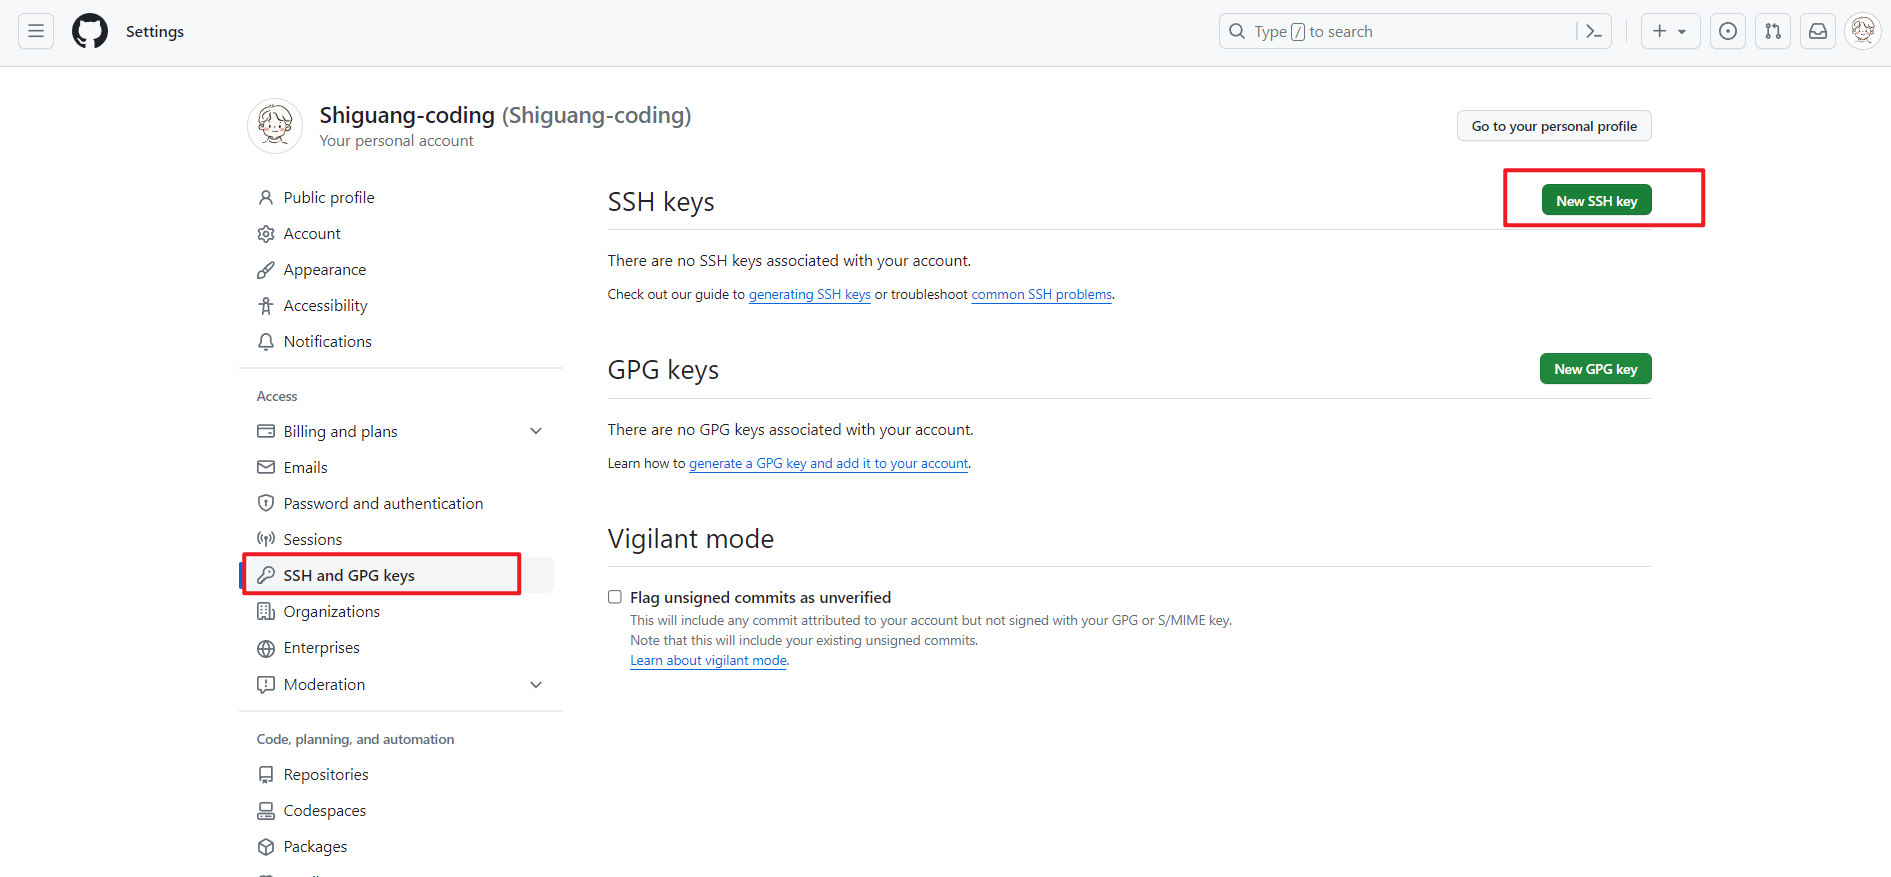Screen dimensions: 1891x877
Task: Click the Password shield icon
Action: 266,503
